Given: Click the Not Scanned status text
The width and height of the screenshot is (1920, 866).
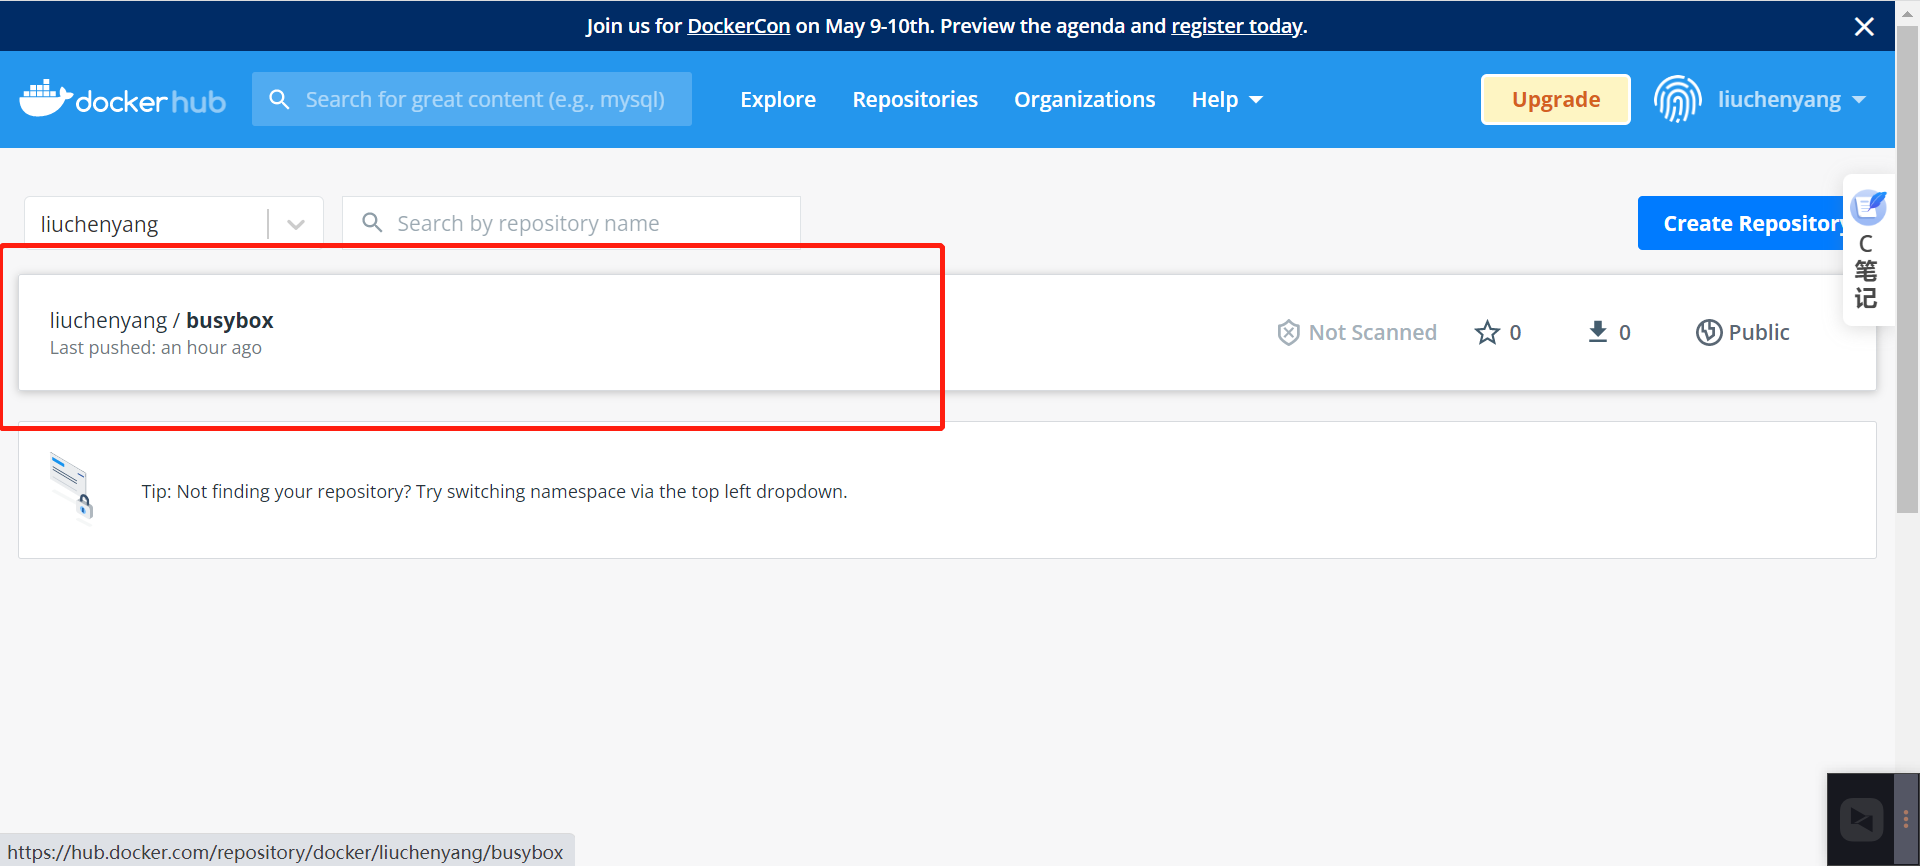Looking at the screenshot, I should 1372,332.
